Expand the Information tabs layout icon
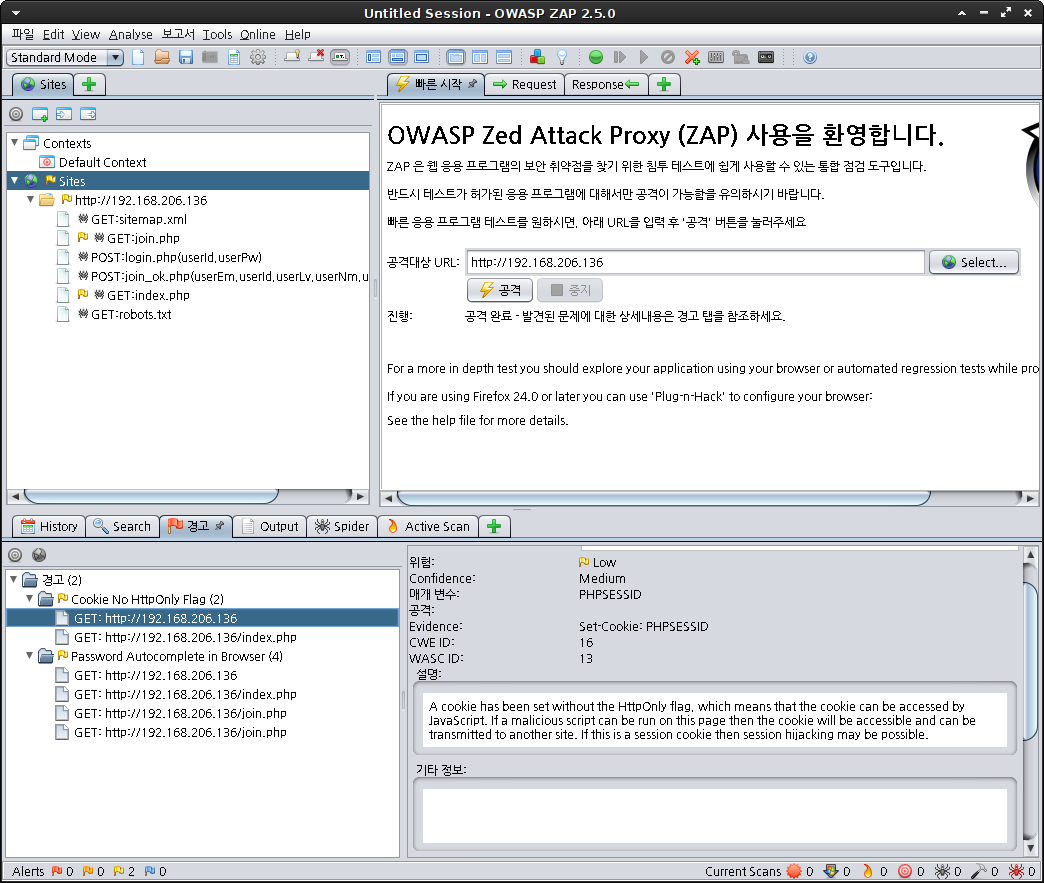The image size is (1044, 883). [x=397, y=57]
